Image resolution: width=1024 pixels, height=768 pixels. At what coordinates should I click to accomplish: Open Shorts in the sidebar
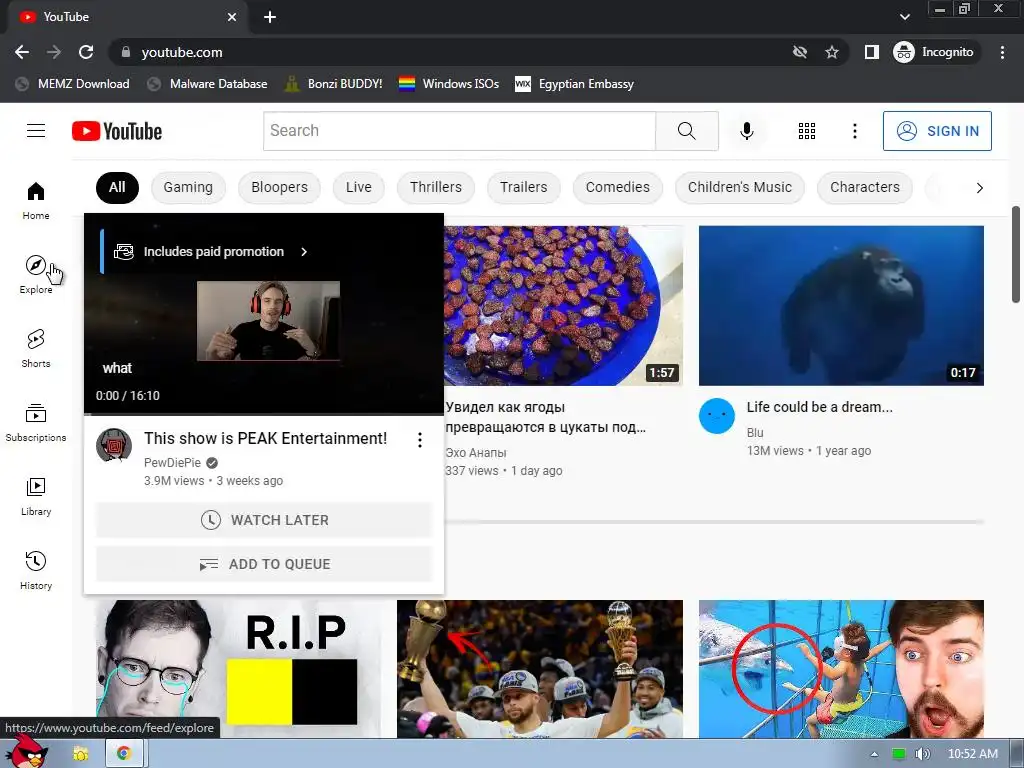click(36, 349)
